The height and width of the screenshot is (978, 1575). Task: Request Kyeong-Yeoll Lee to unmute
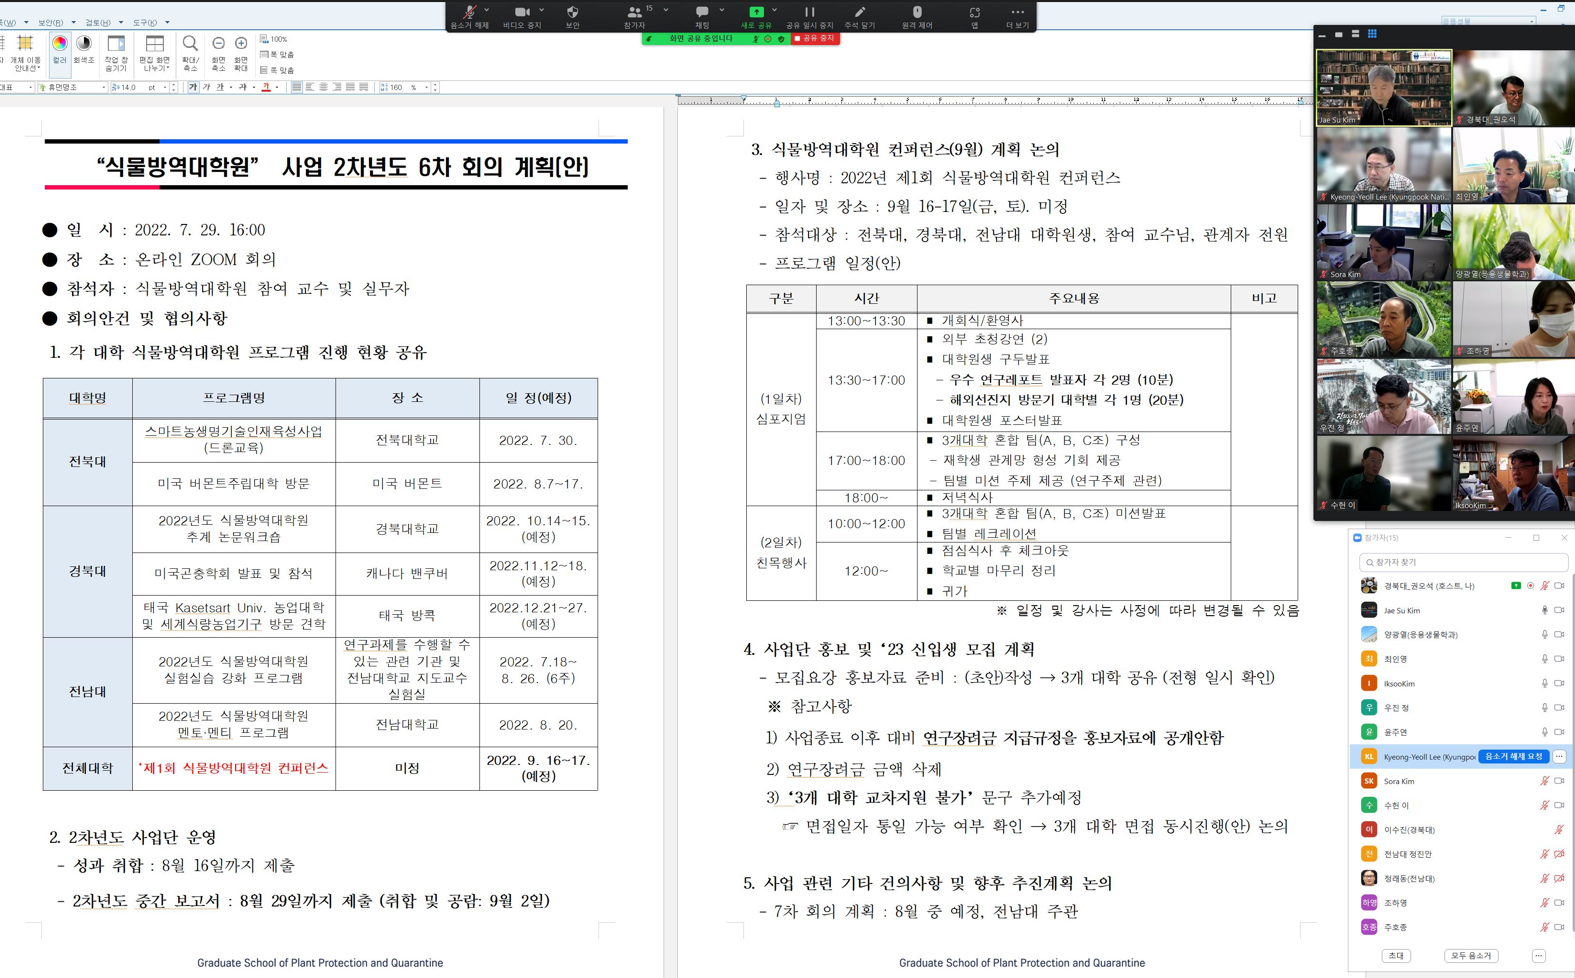[x=1514, y=757]
